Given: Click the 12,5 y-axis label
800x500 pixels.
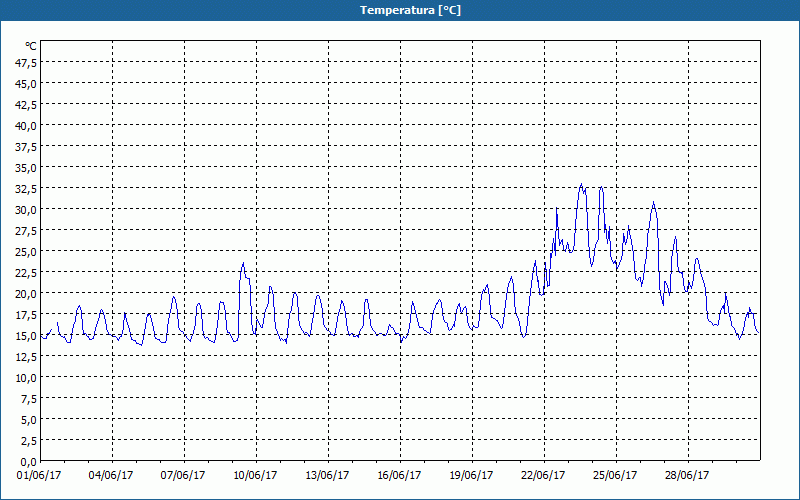Looking at the screenshot, I should point(27,357).
